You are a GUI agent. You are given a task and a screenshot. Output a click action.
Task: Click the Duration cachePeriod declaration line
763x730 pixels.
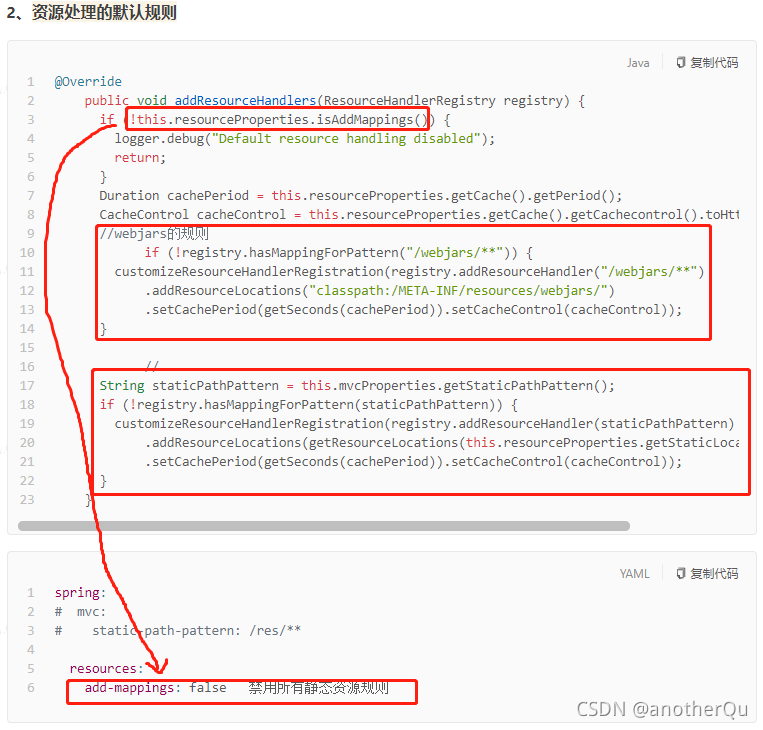click(361, 196)
